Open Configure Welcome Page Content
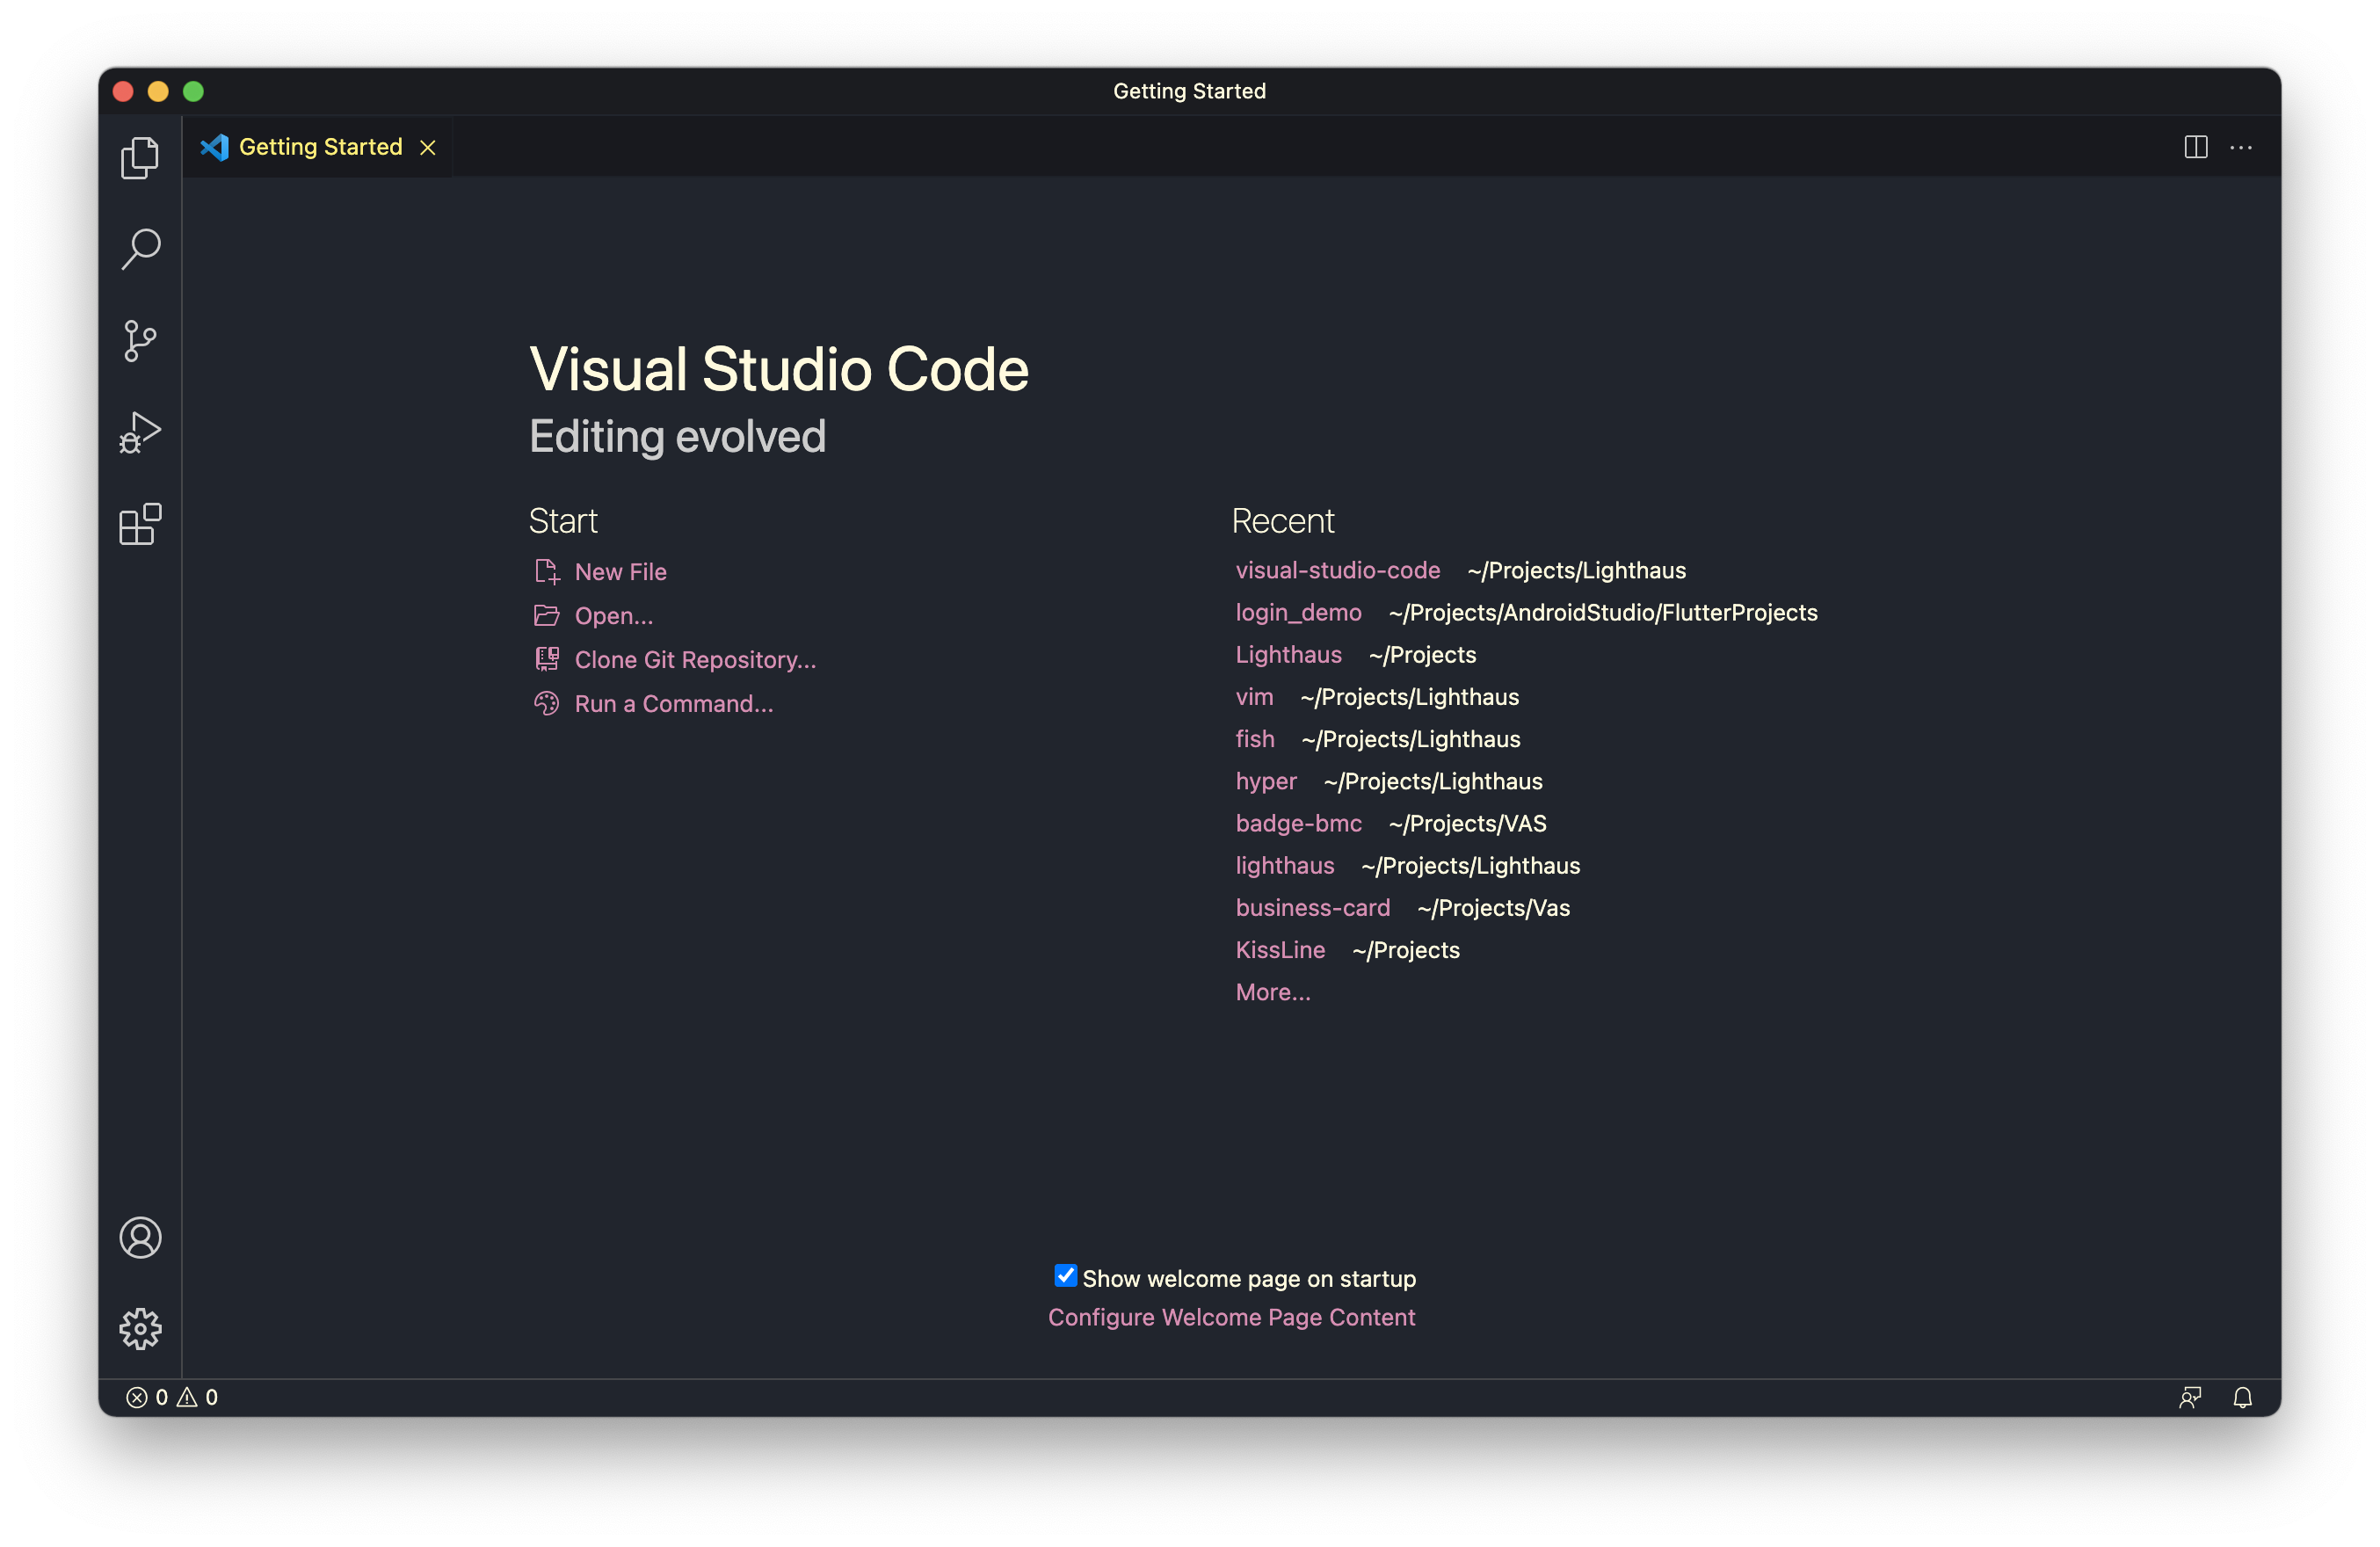 pyautogui.click(x=1231, y=1317)
